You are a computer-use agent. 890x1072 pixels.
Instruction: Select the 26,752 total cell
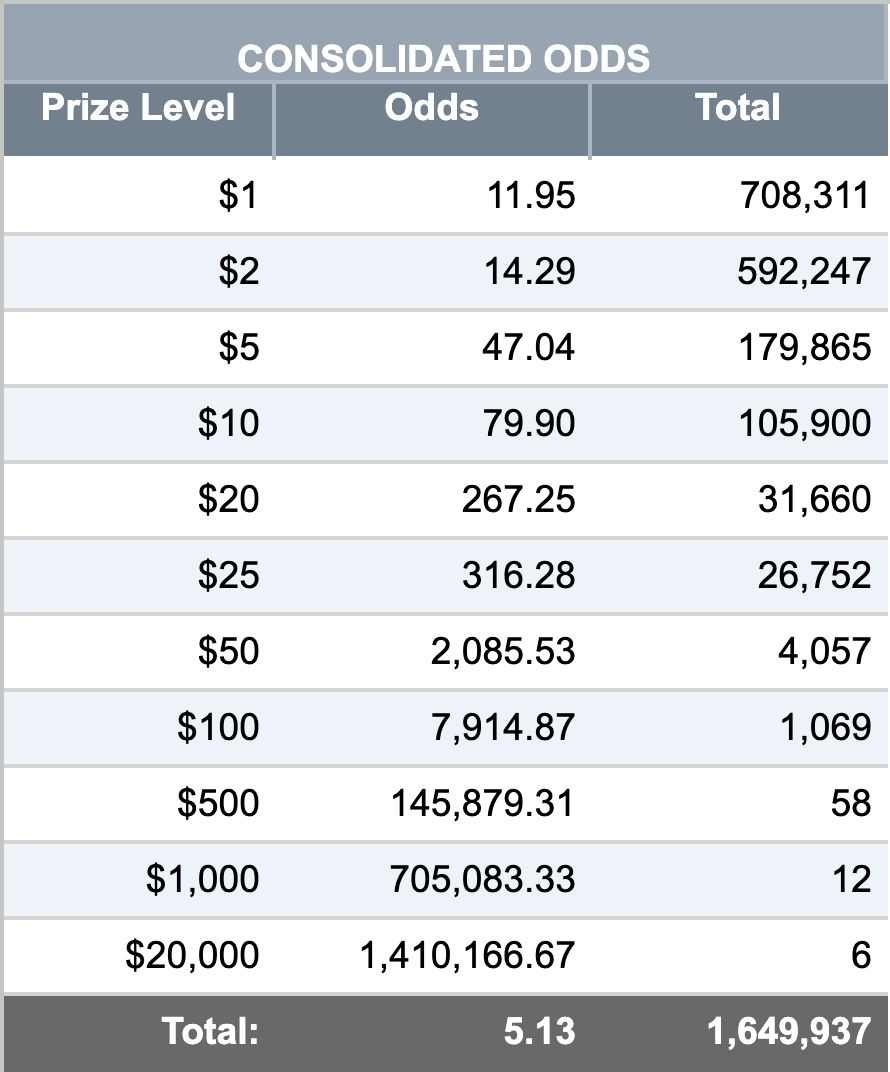[x=814, y=575]
